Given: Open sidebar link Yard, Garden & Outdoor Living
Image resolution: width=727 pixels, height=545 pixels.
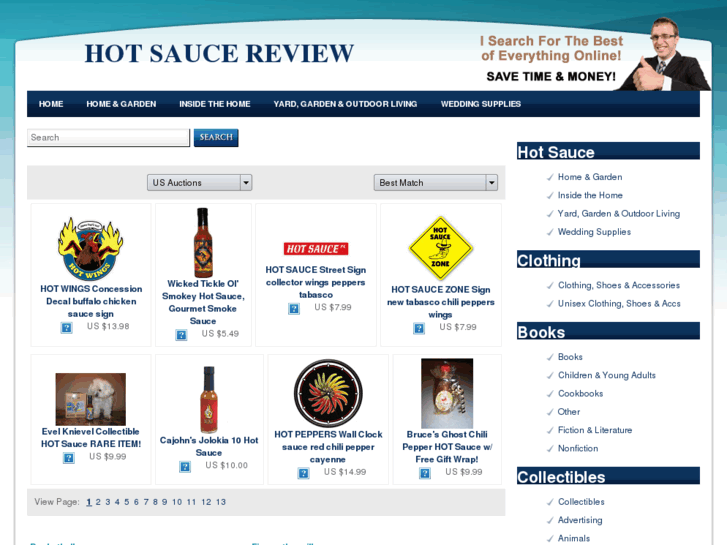Looking at the screenshot, I should click(619, 213).
